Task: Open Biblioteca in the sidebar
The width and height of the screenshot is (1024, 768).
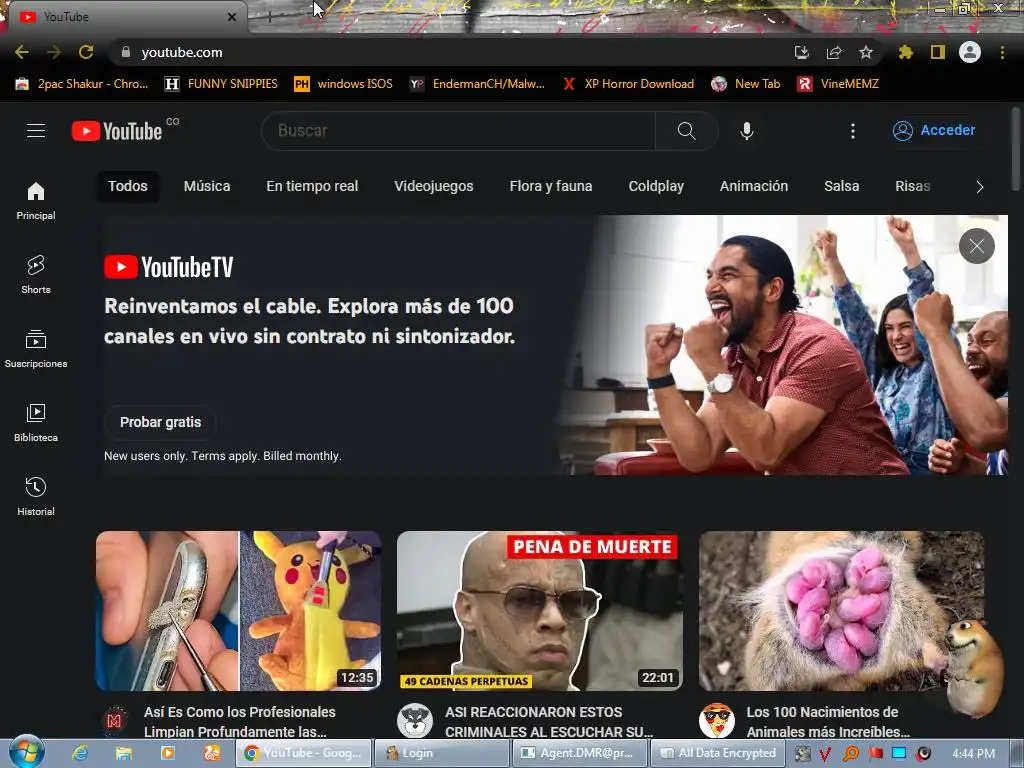Action: 36,423
